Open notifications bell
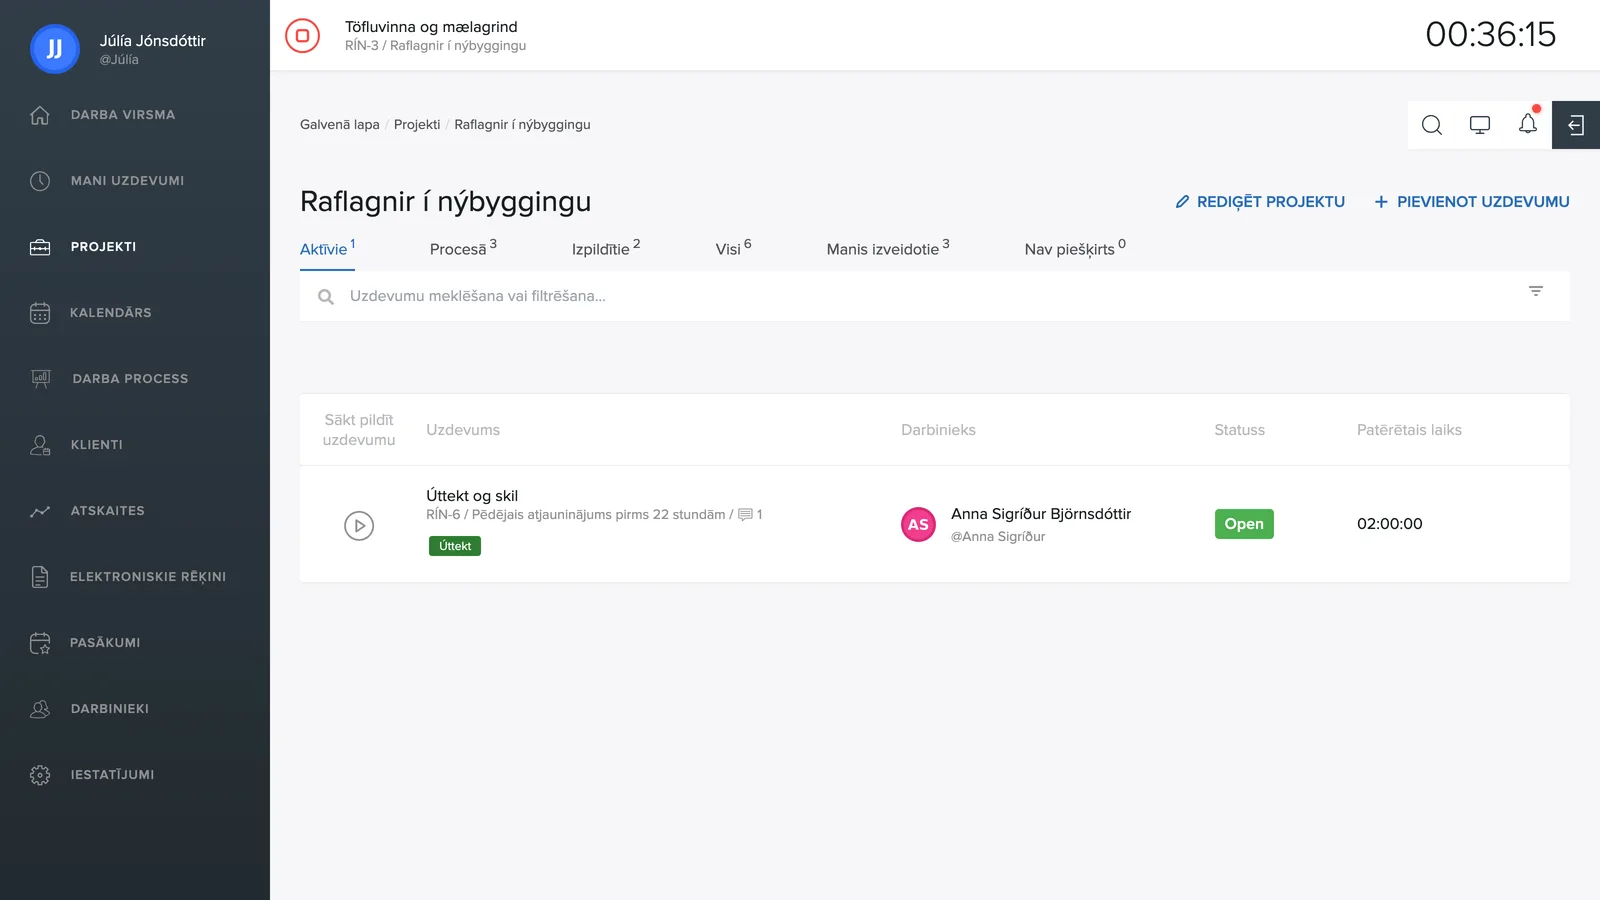Screen dimensions: 1600x900 1528,124
